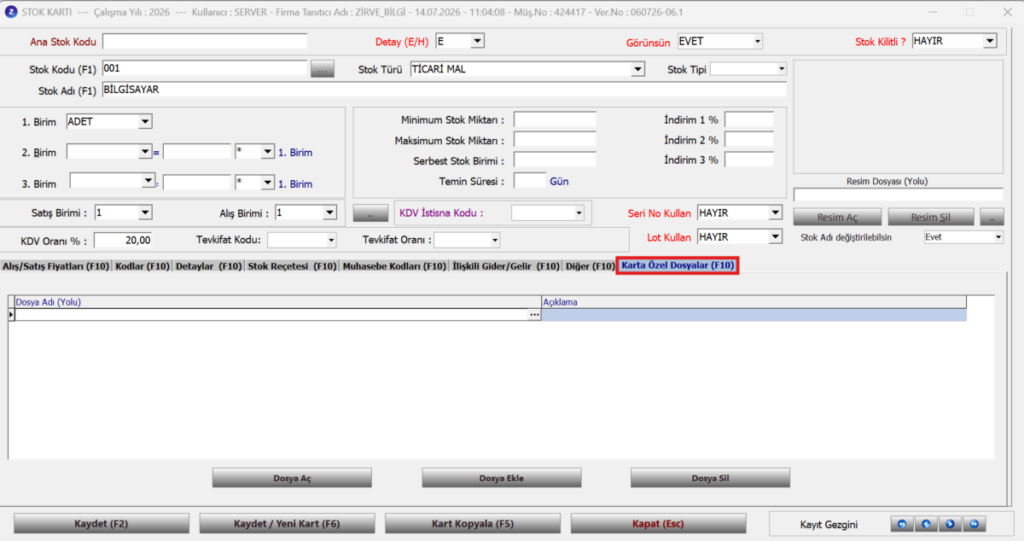Click small button beside KDV İstisna Kodu

pos(370,214)
